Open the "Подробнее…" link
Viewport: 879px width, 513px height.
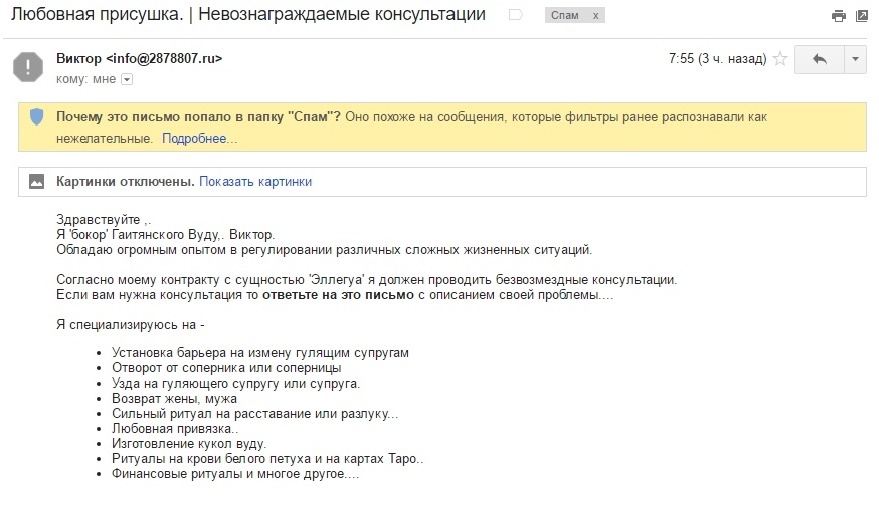point(199,138)
